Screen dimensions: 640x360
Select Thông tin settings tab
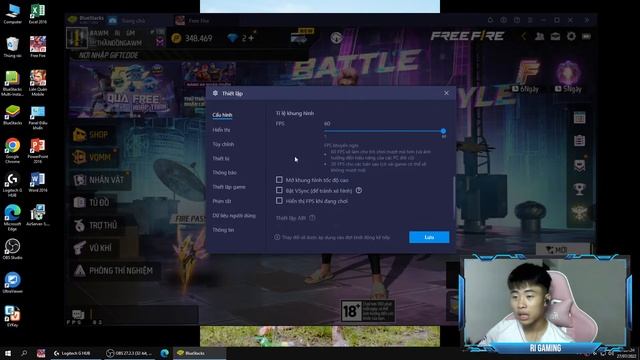click(223, 230)
